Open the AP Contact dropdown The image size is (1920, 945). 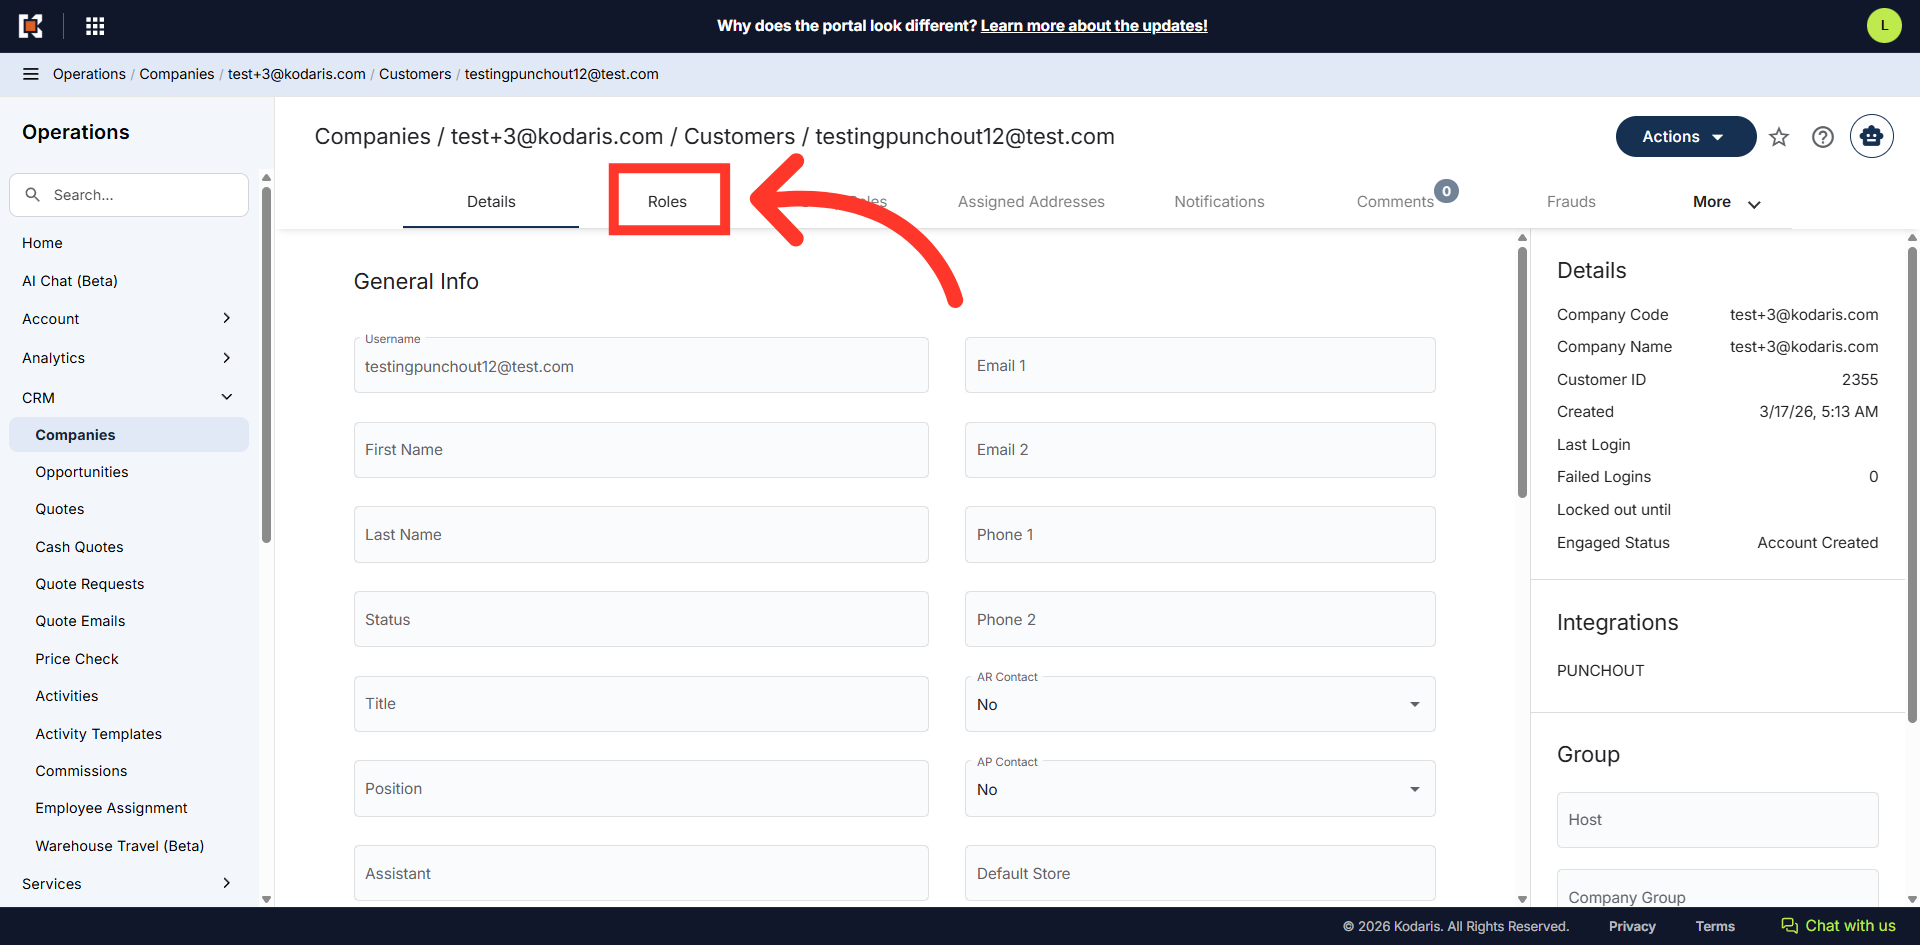coord(1200,789)
